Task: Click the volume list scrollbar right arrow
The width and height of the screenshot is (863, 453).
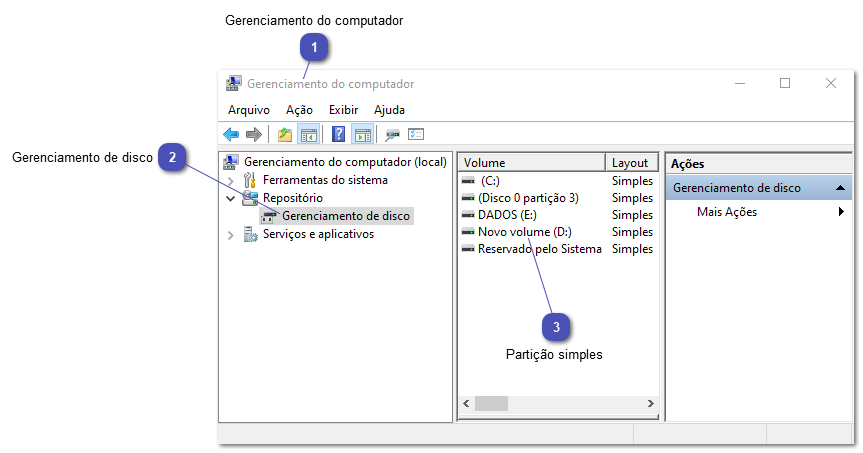Action: (651, 403)
